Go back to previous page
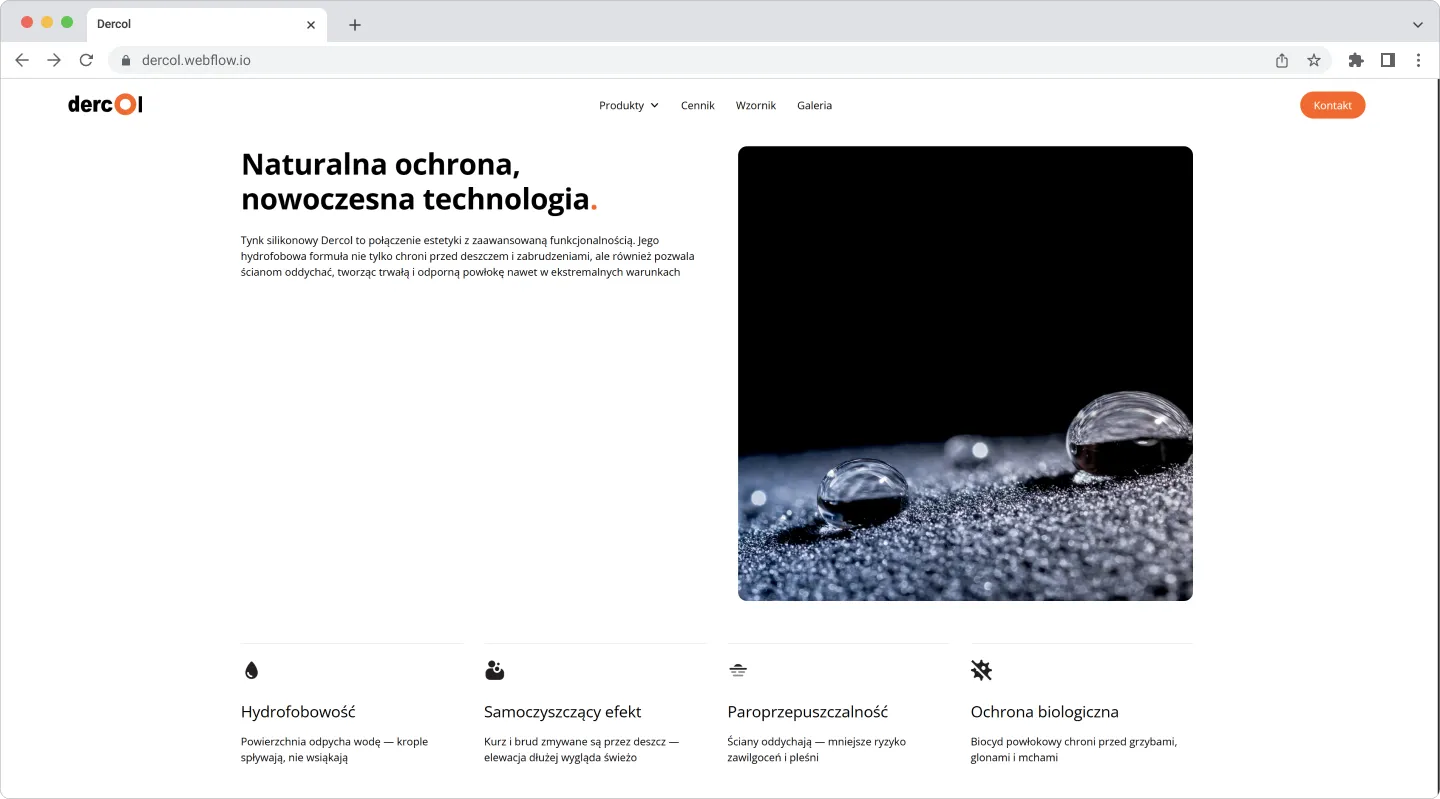1440x799 pixels. [x=22, y=60]
